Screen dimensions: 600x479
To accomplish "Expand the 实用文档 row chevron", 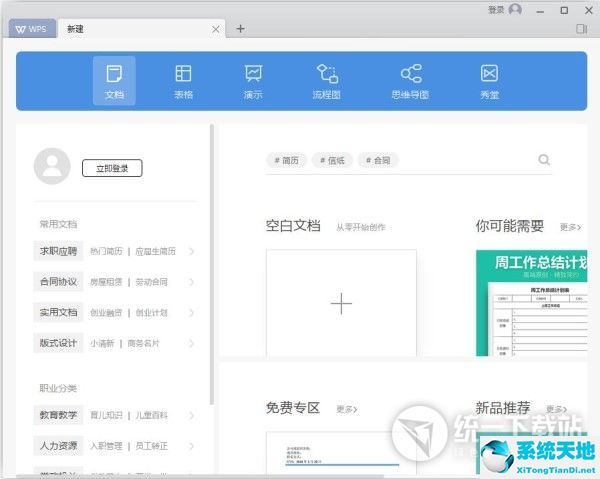I will [192, 313].
